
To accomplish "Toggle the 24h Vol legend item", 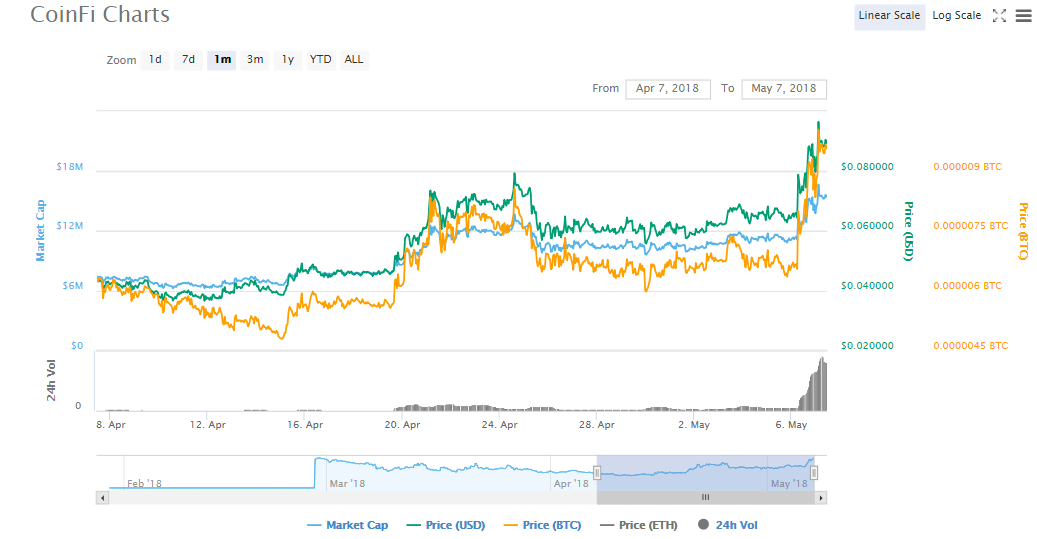I will point(729,525).
